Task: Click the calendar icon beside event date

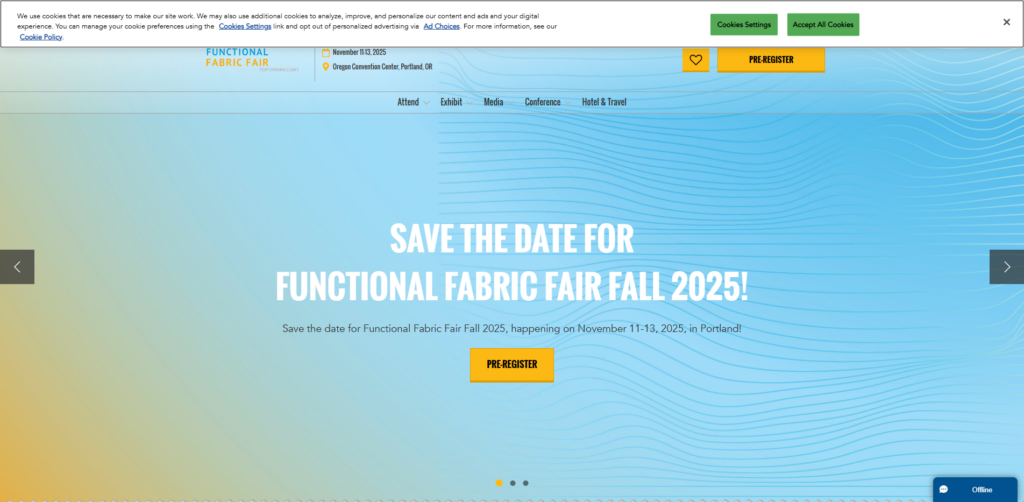Action: pyautogui.click(x=326, y=52)
